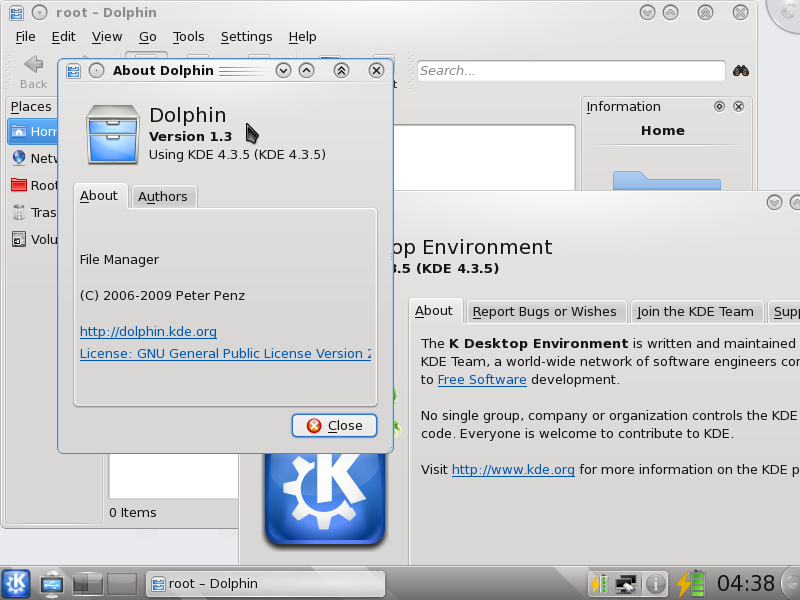Follow the Free Software link
Image resolution: width=800 pixels, height=600 pixels.
coord(482,380)
